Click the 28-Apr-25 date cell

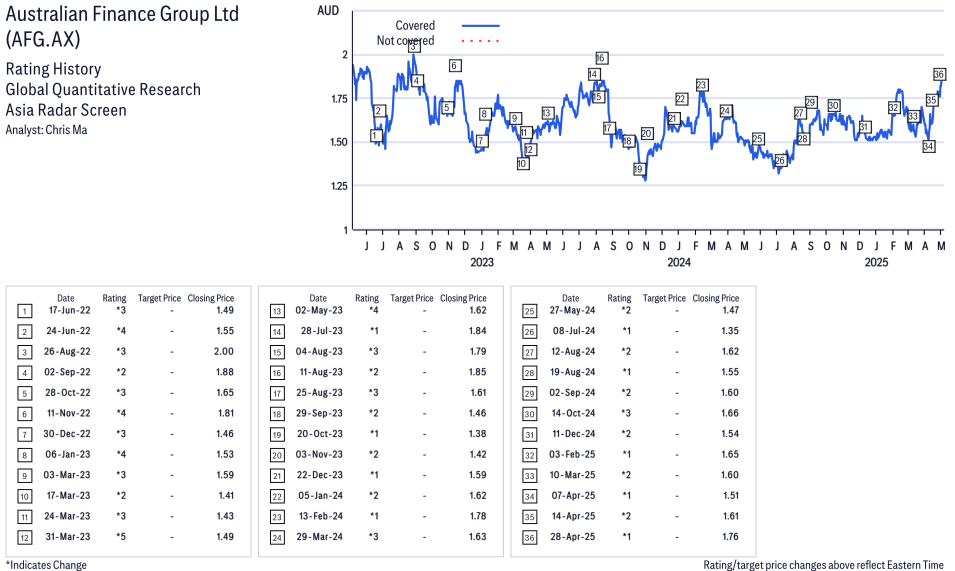pyautogui.click(x=573, y=537)
